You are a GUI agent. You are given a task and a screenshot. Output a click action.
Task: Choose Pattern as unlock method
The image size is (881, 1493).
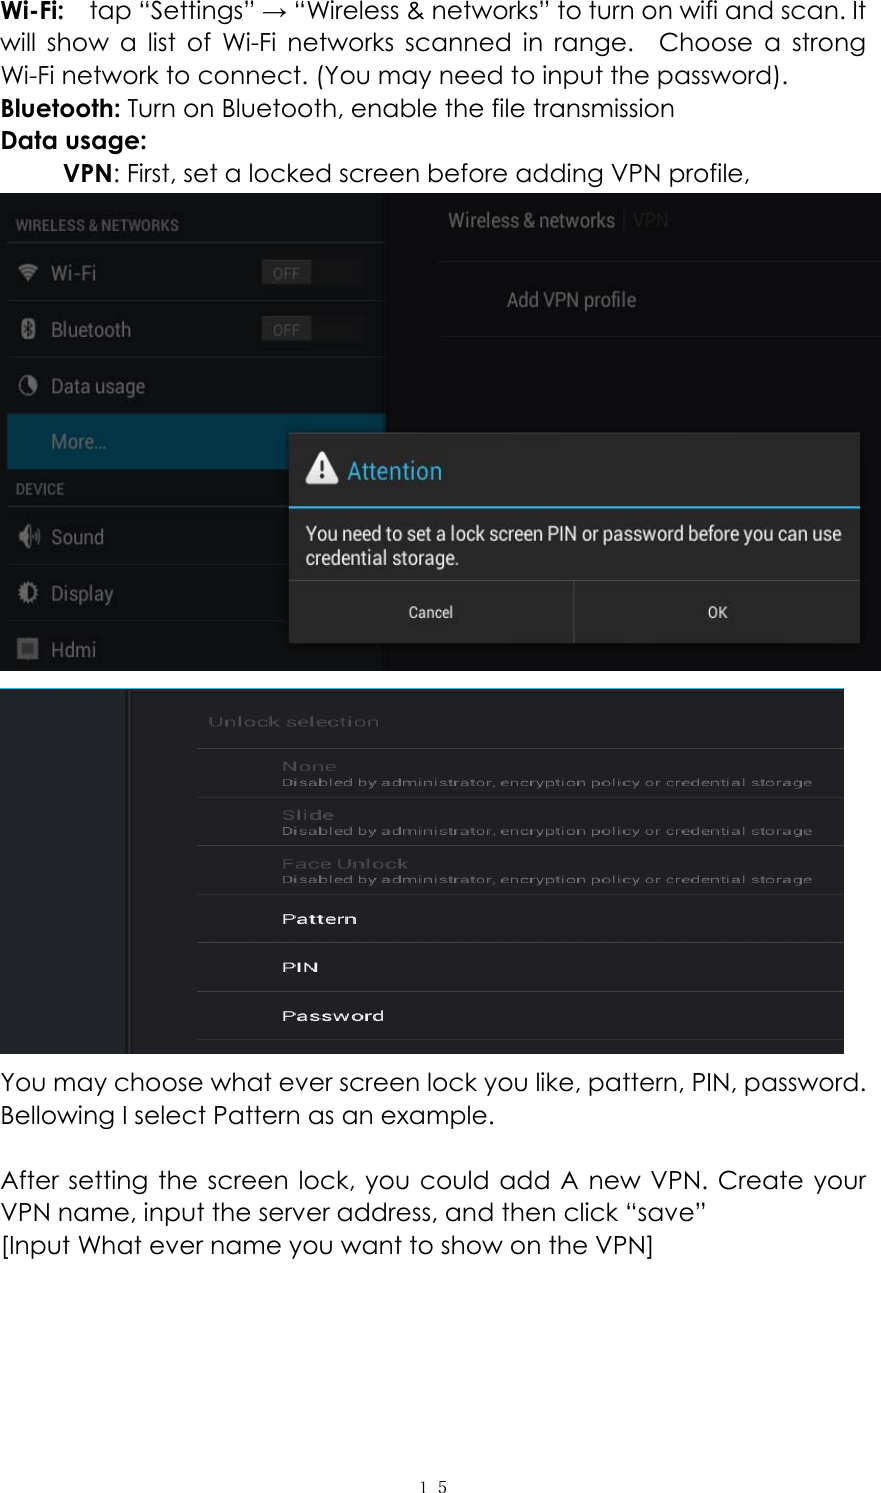point(319,919)
